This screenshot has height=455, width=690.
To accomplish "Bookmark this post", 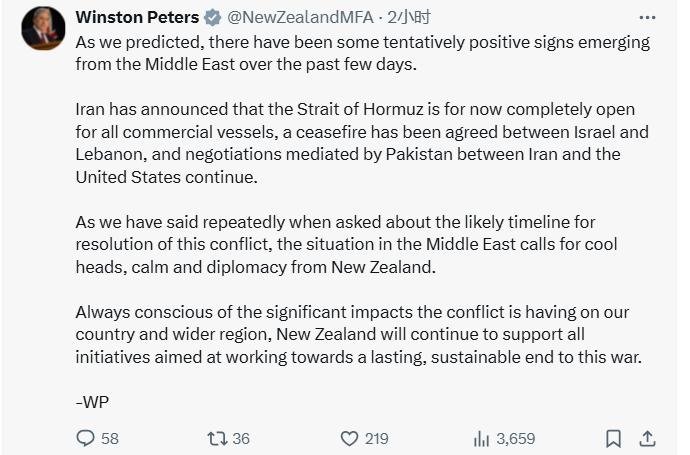I will (x=614, y=438).
